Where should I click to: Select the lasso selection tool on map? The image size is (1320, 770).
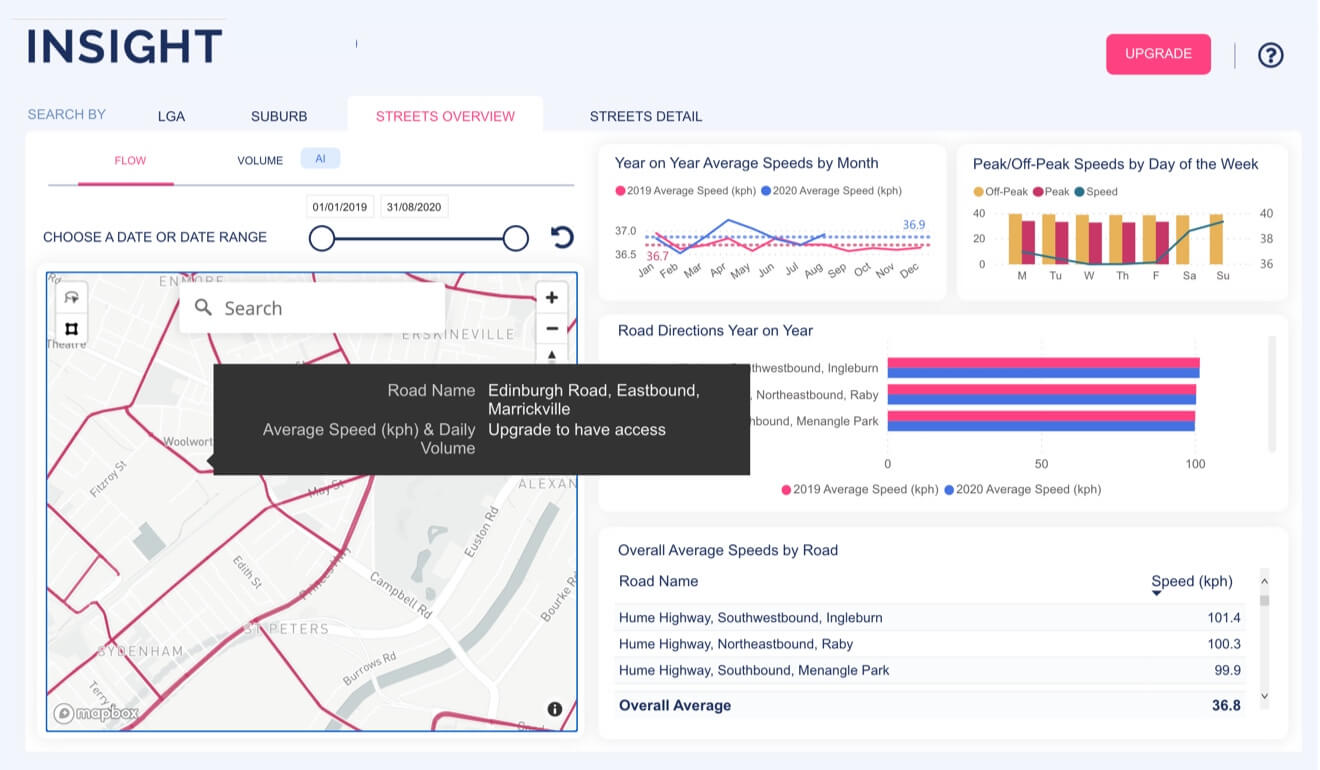pos(71,298)
